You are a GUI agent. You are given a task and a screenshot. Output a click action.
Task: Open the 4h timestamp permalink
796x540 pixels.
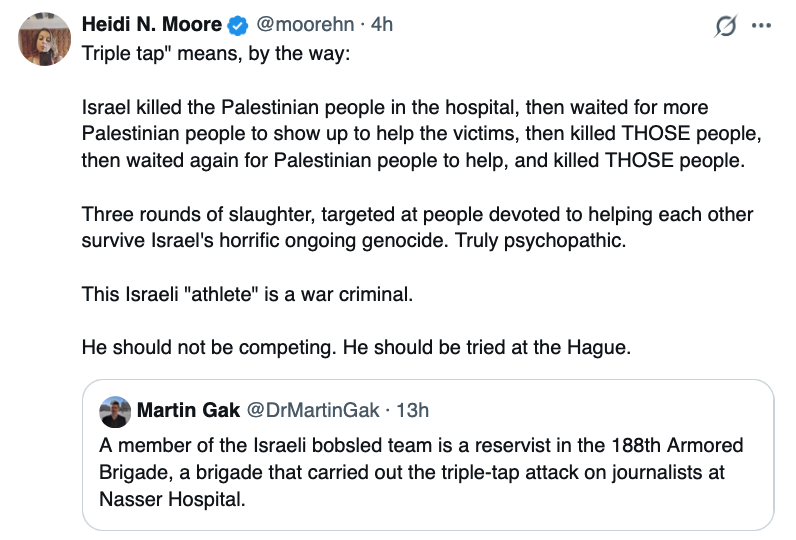(x=381, y=25)
